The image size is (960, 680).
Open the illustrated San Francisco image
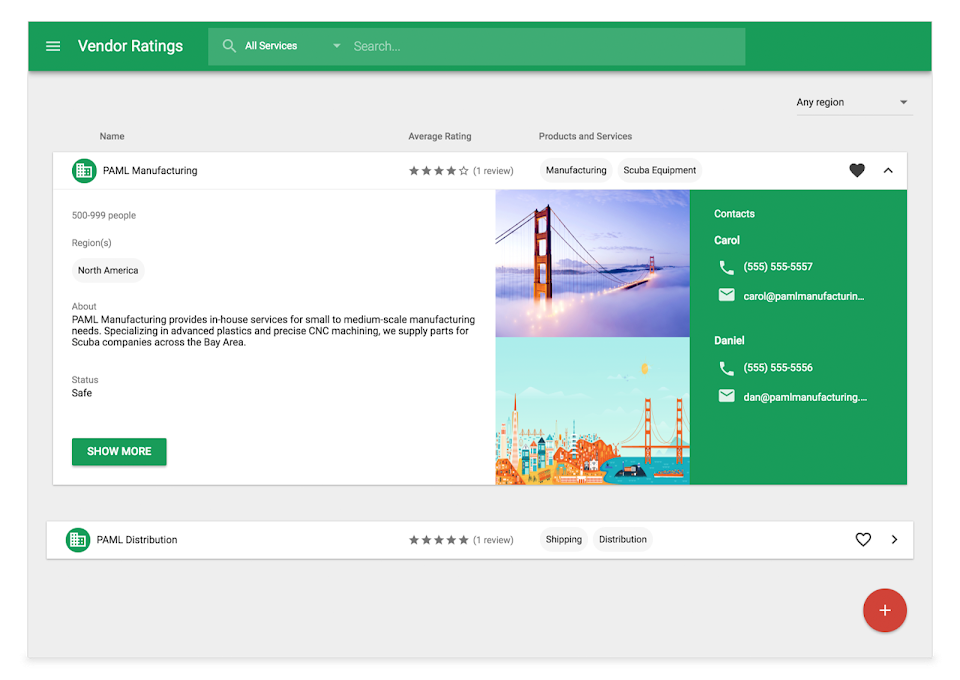pyautogui.click(x=593, y=411)
